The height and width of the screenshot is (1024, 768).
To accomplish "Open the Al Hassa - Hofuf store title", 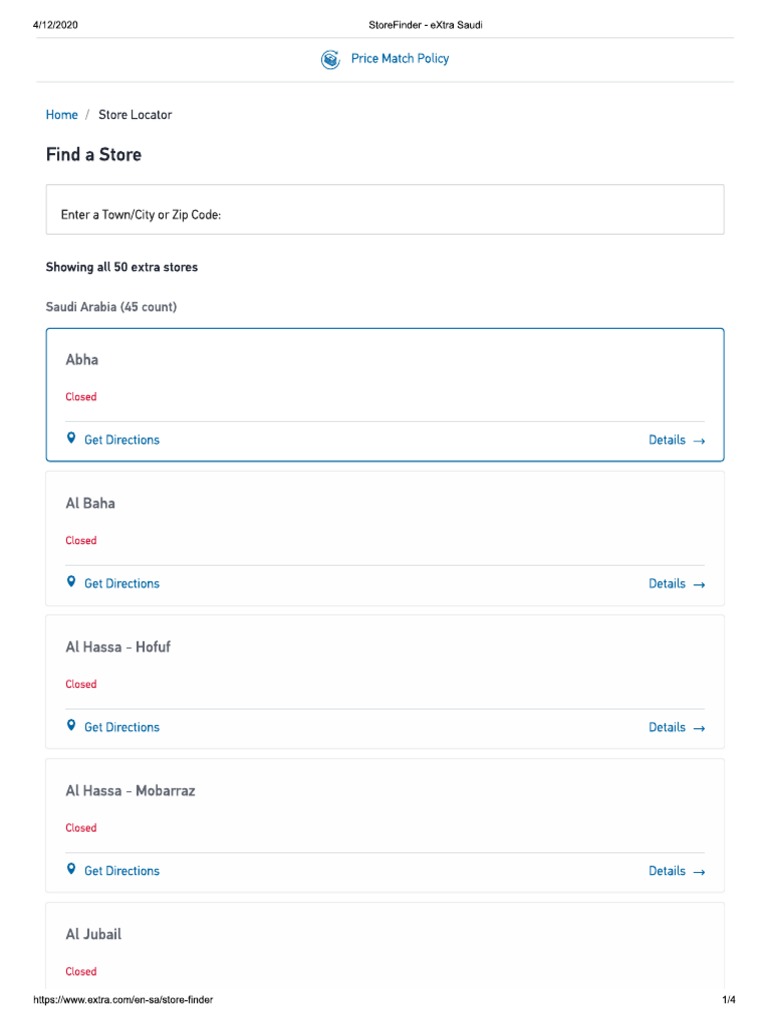I will [x=118, y=647].
